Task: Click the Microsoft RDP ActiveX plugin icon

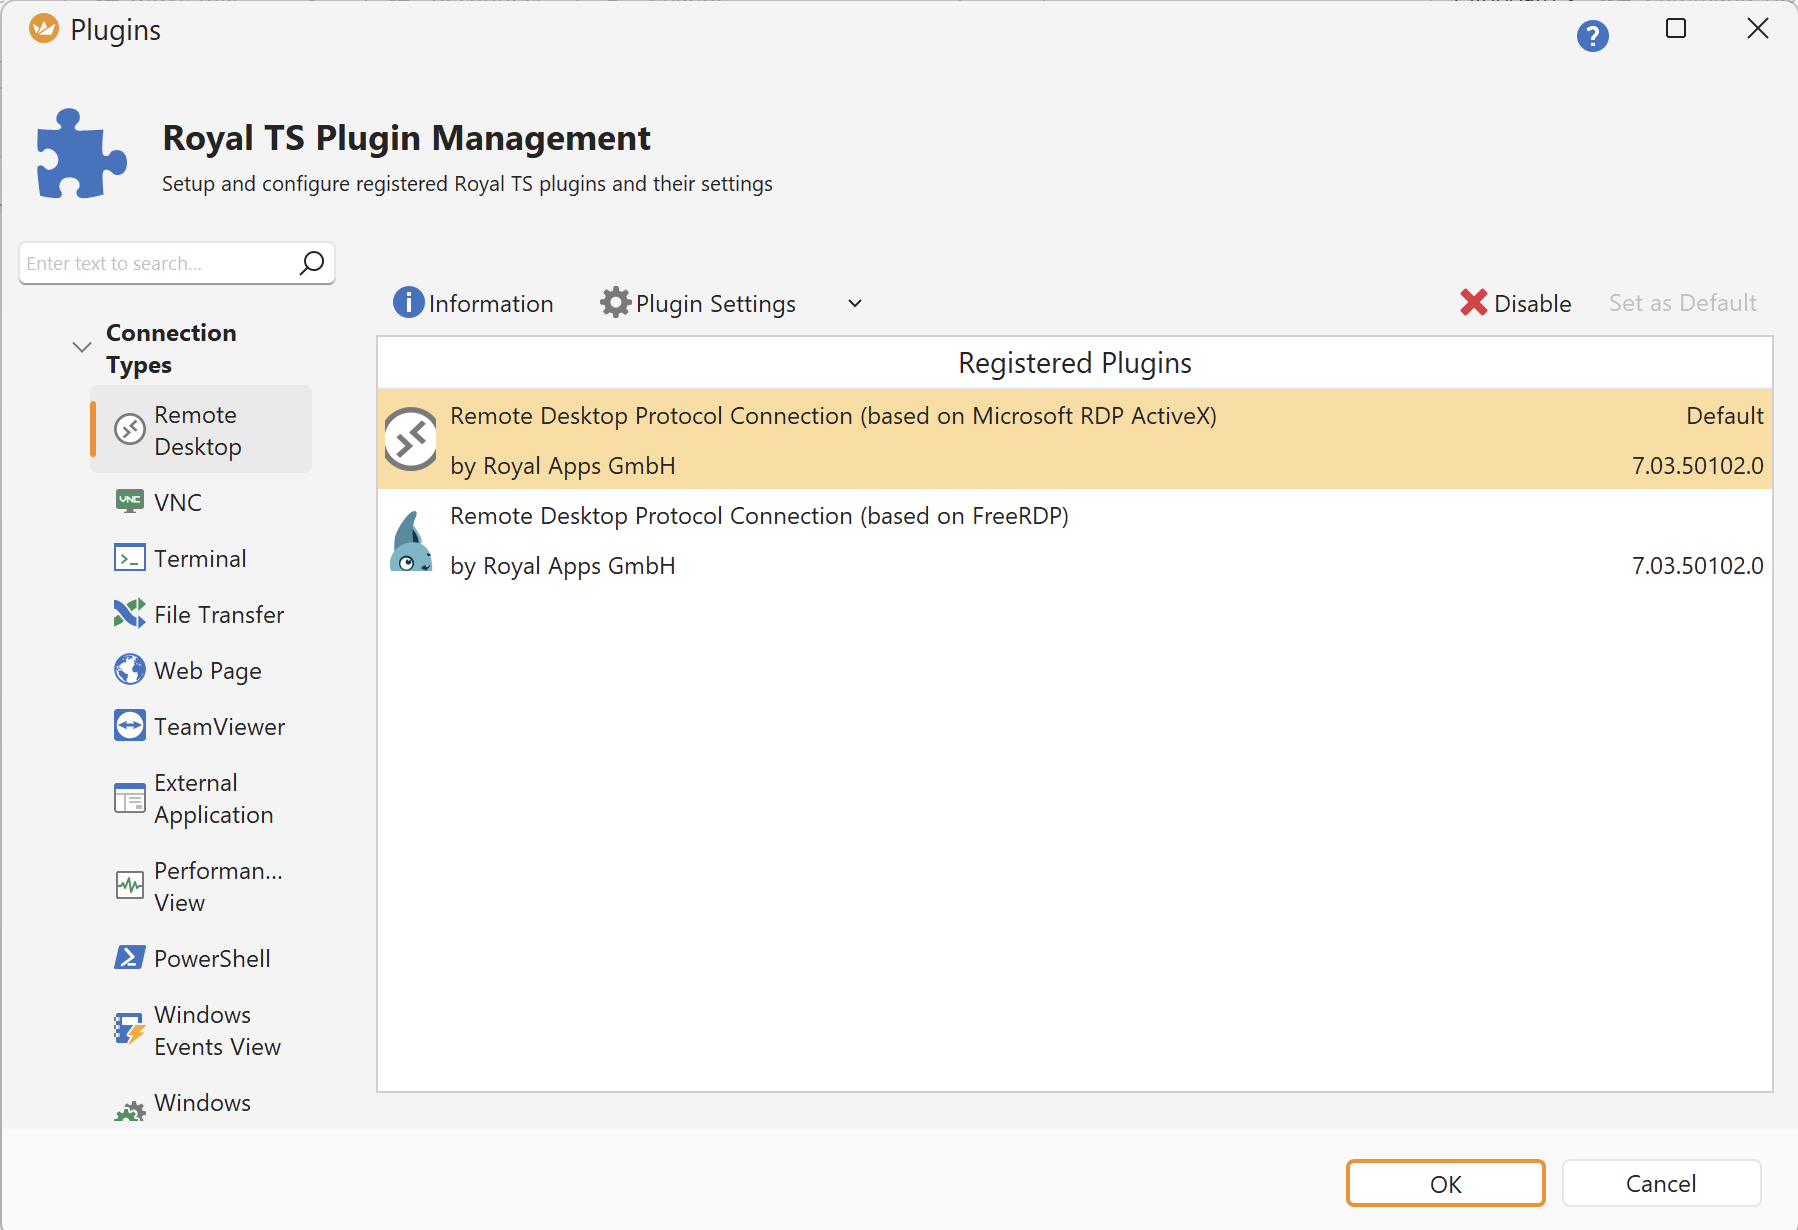Action: point(411,439)
